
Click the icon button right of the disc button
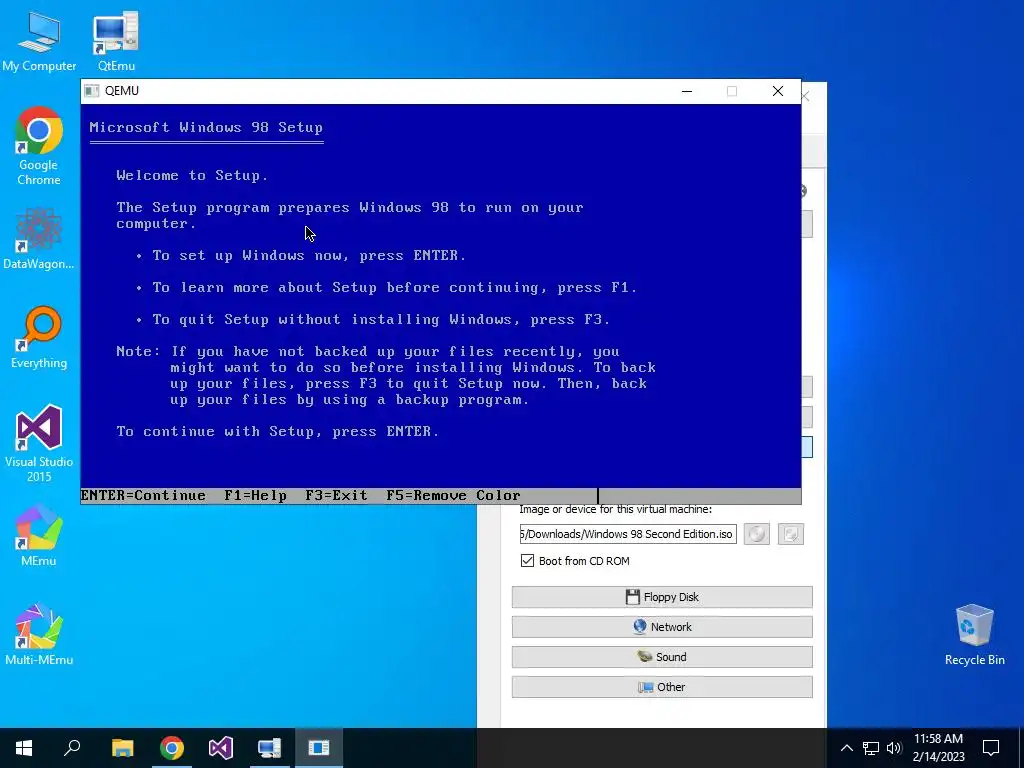(x=791, y=534)
